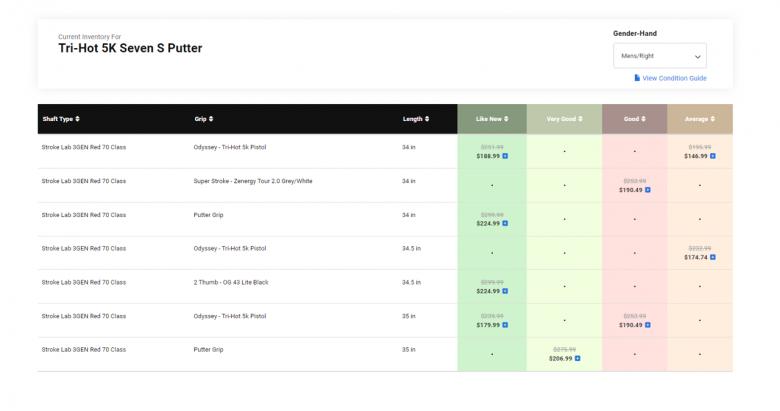The height and width of the screenshot is (411, 780).
Task: Click the plus icon beside $206.99
Action: point(579,357)
